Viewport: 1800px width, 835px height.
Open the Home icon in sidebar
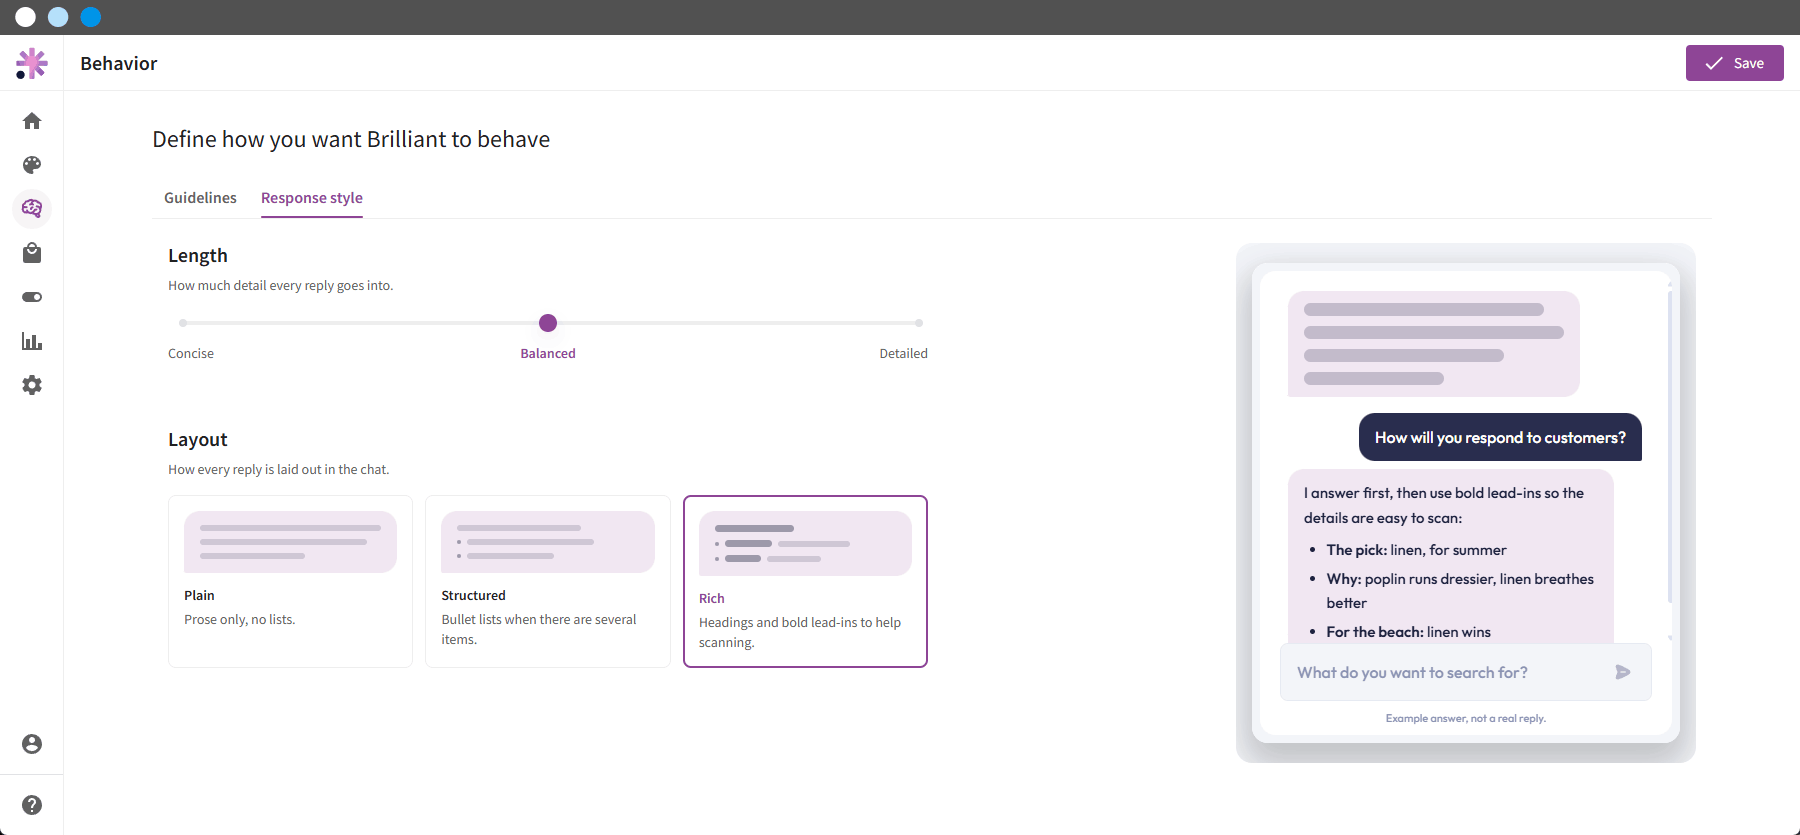[x=32, y=121]
